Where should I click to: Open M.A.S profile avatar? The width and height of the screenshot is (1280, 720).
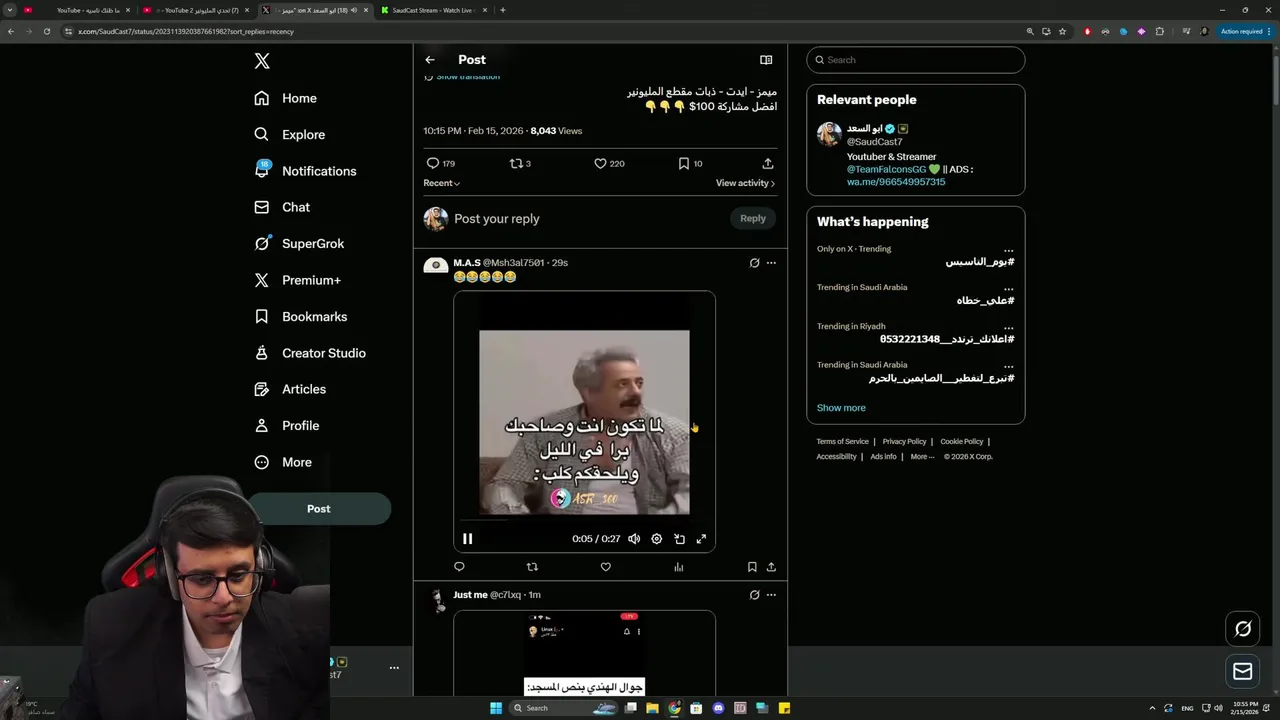[x=435, y=265]
